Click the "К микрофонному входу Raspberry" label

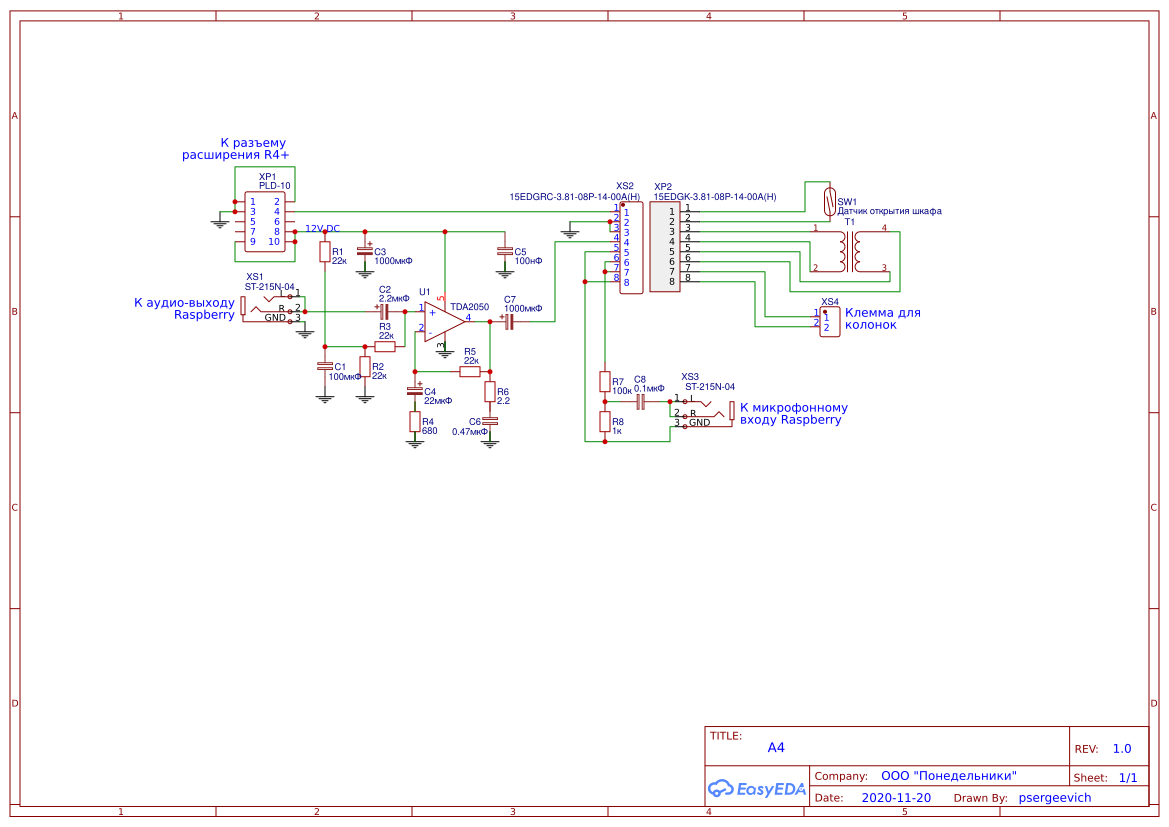point(791,413)
